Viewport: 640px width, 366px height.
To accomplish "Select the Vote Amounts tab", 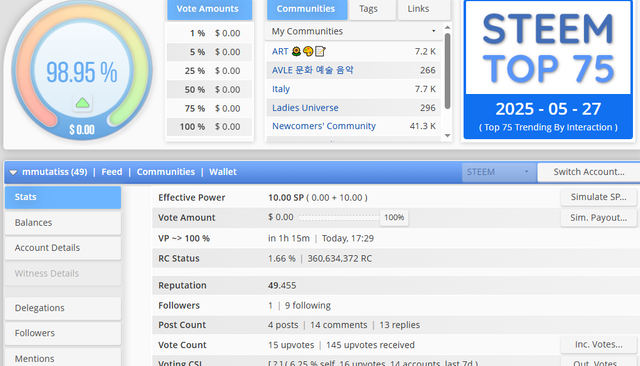I will [209, 9].
